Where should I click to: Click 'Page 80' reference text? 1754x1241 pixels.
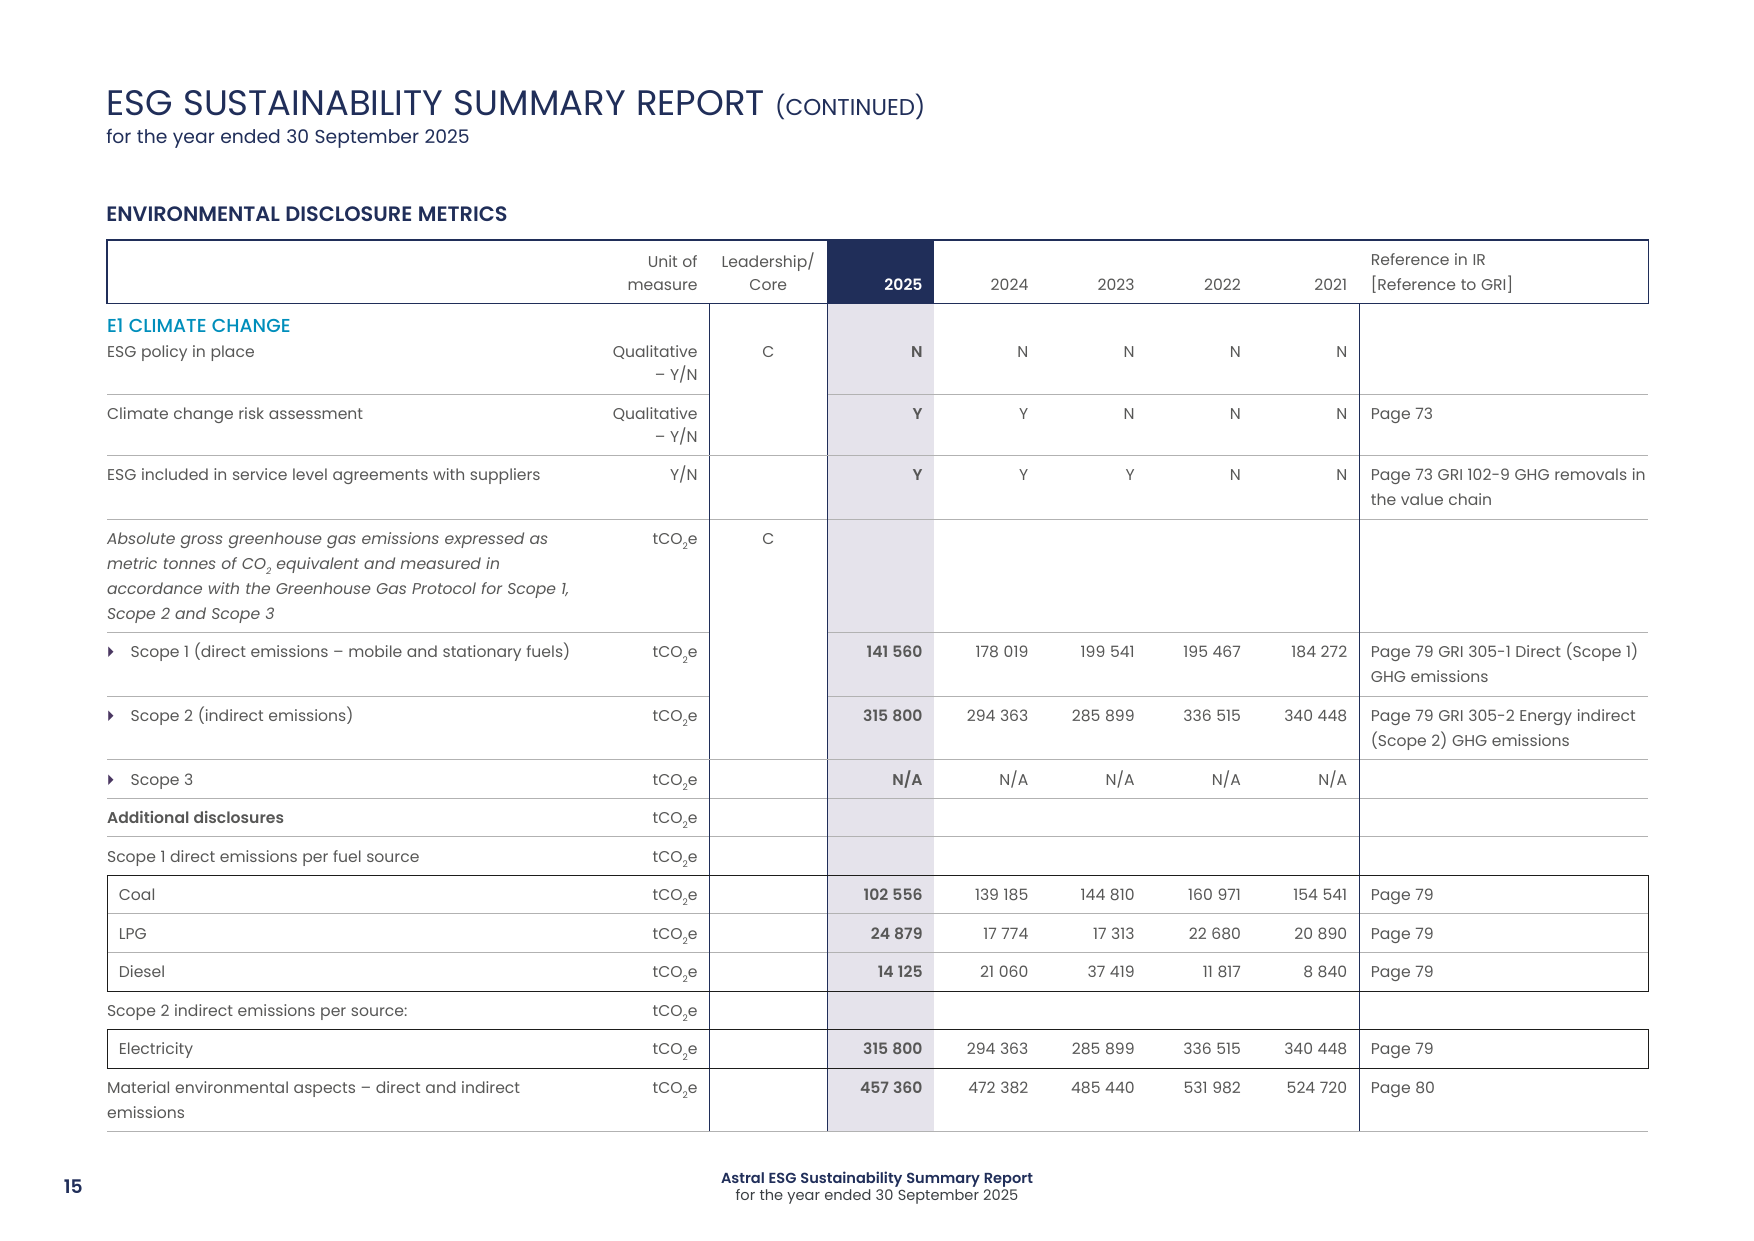pyautogui.click(x=1402, y=1088)
